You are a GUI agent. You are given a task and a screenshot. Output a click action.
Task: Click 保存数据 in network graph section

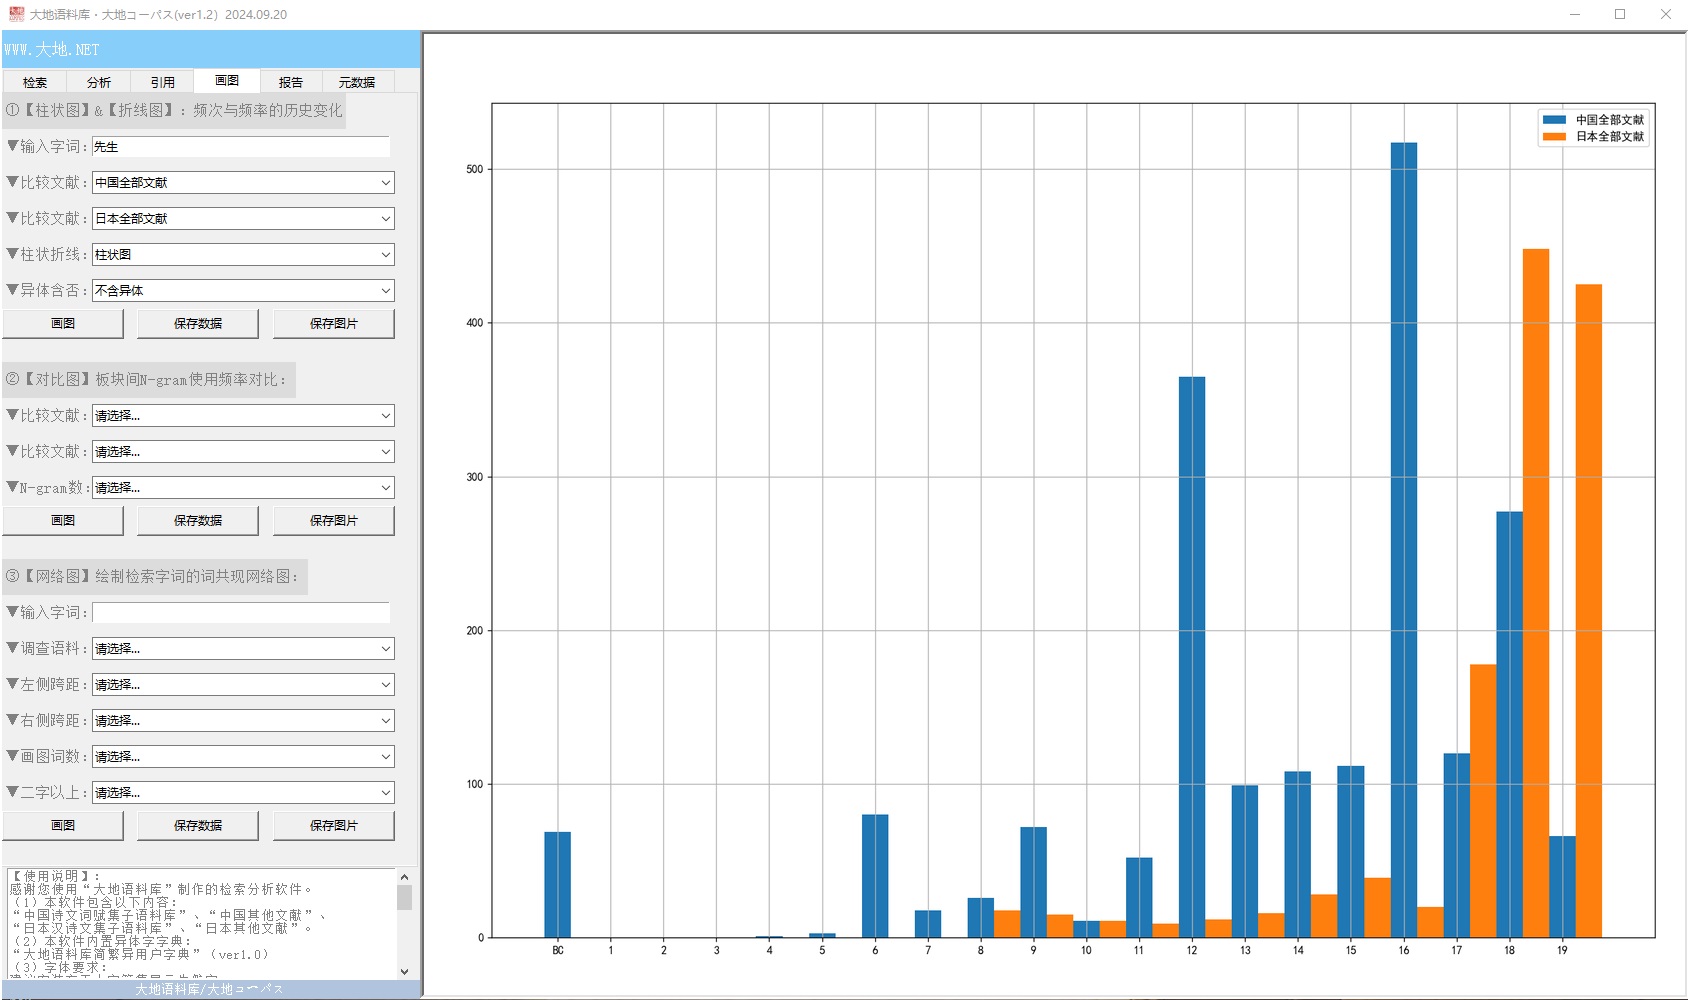pyautogui.click(x=198, y=825)
